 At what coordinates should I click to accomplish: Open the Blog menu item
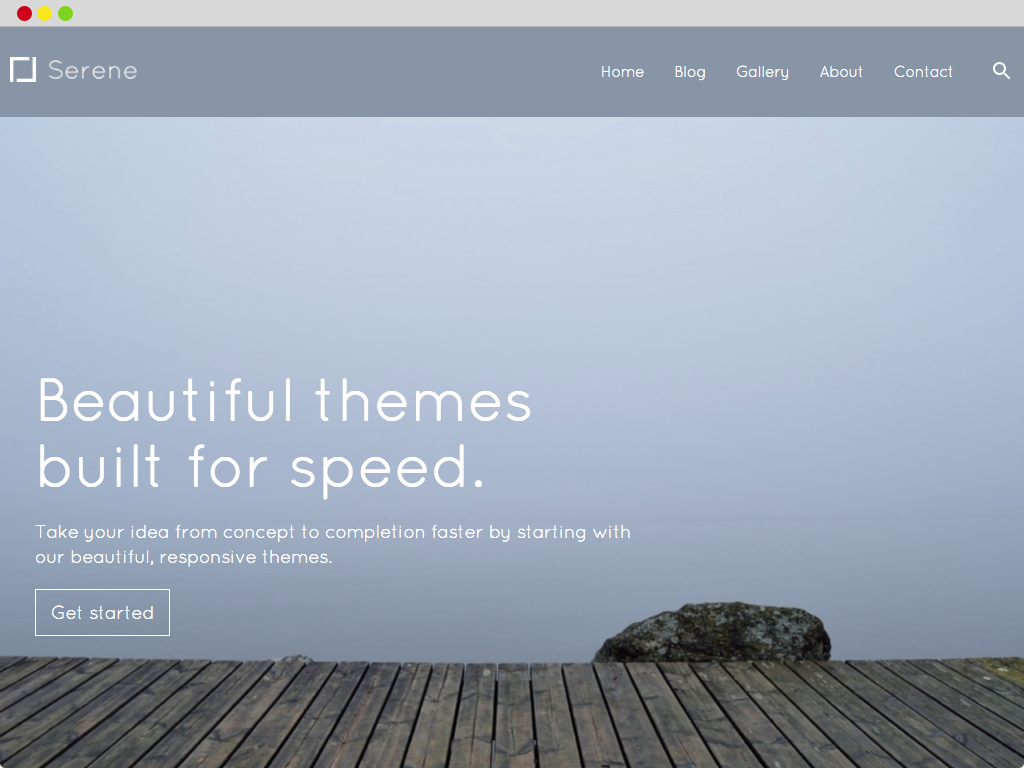(x=690, y=72)
